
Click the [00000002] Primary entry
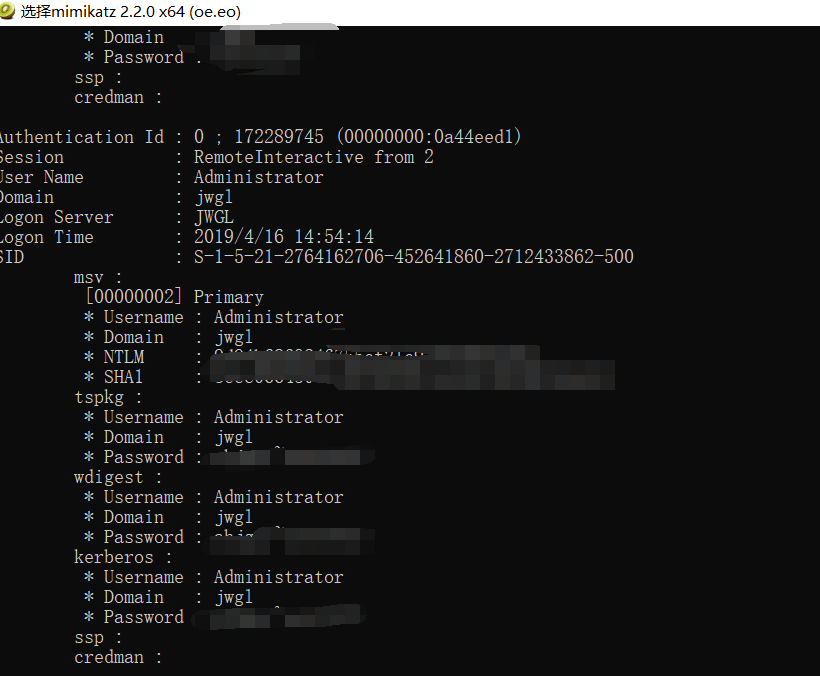point(174,297)
